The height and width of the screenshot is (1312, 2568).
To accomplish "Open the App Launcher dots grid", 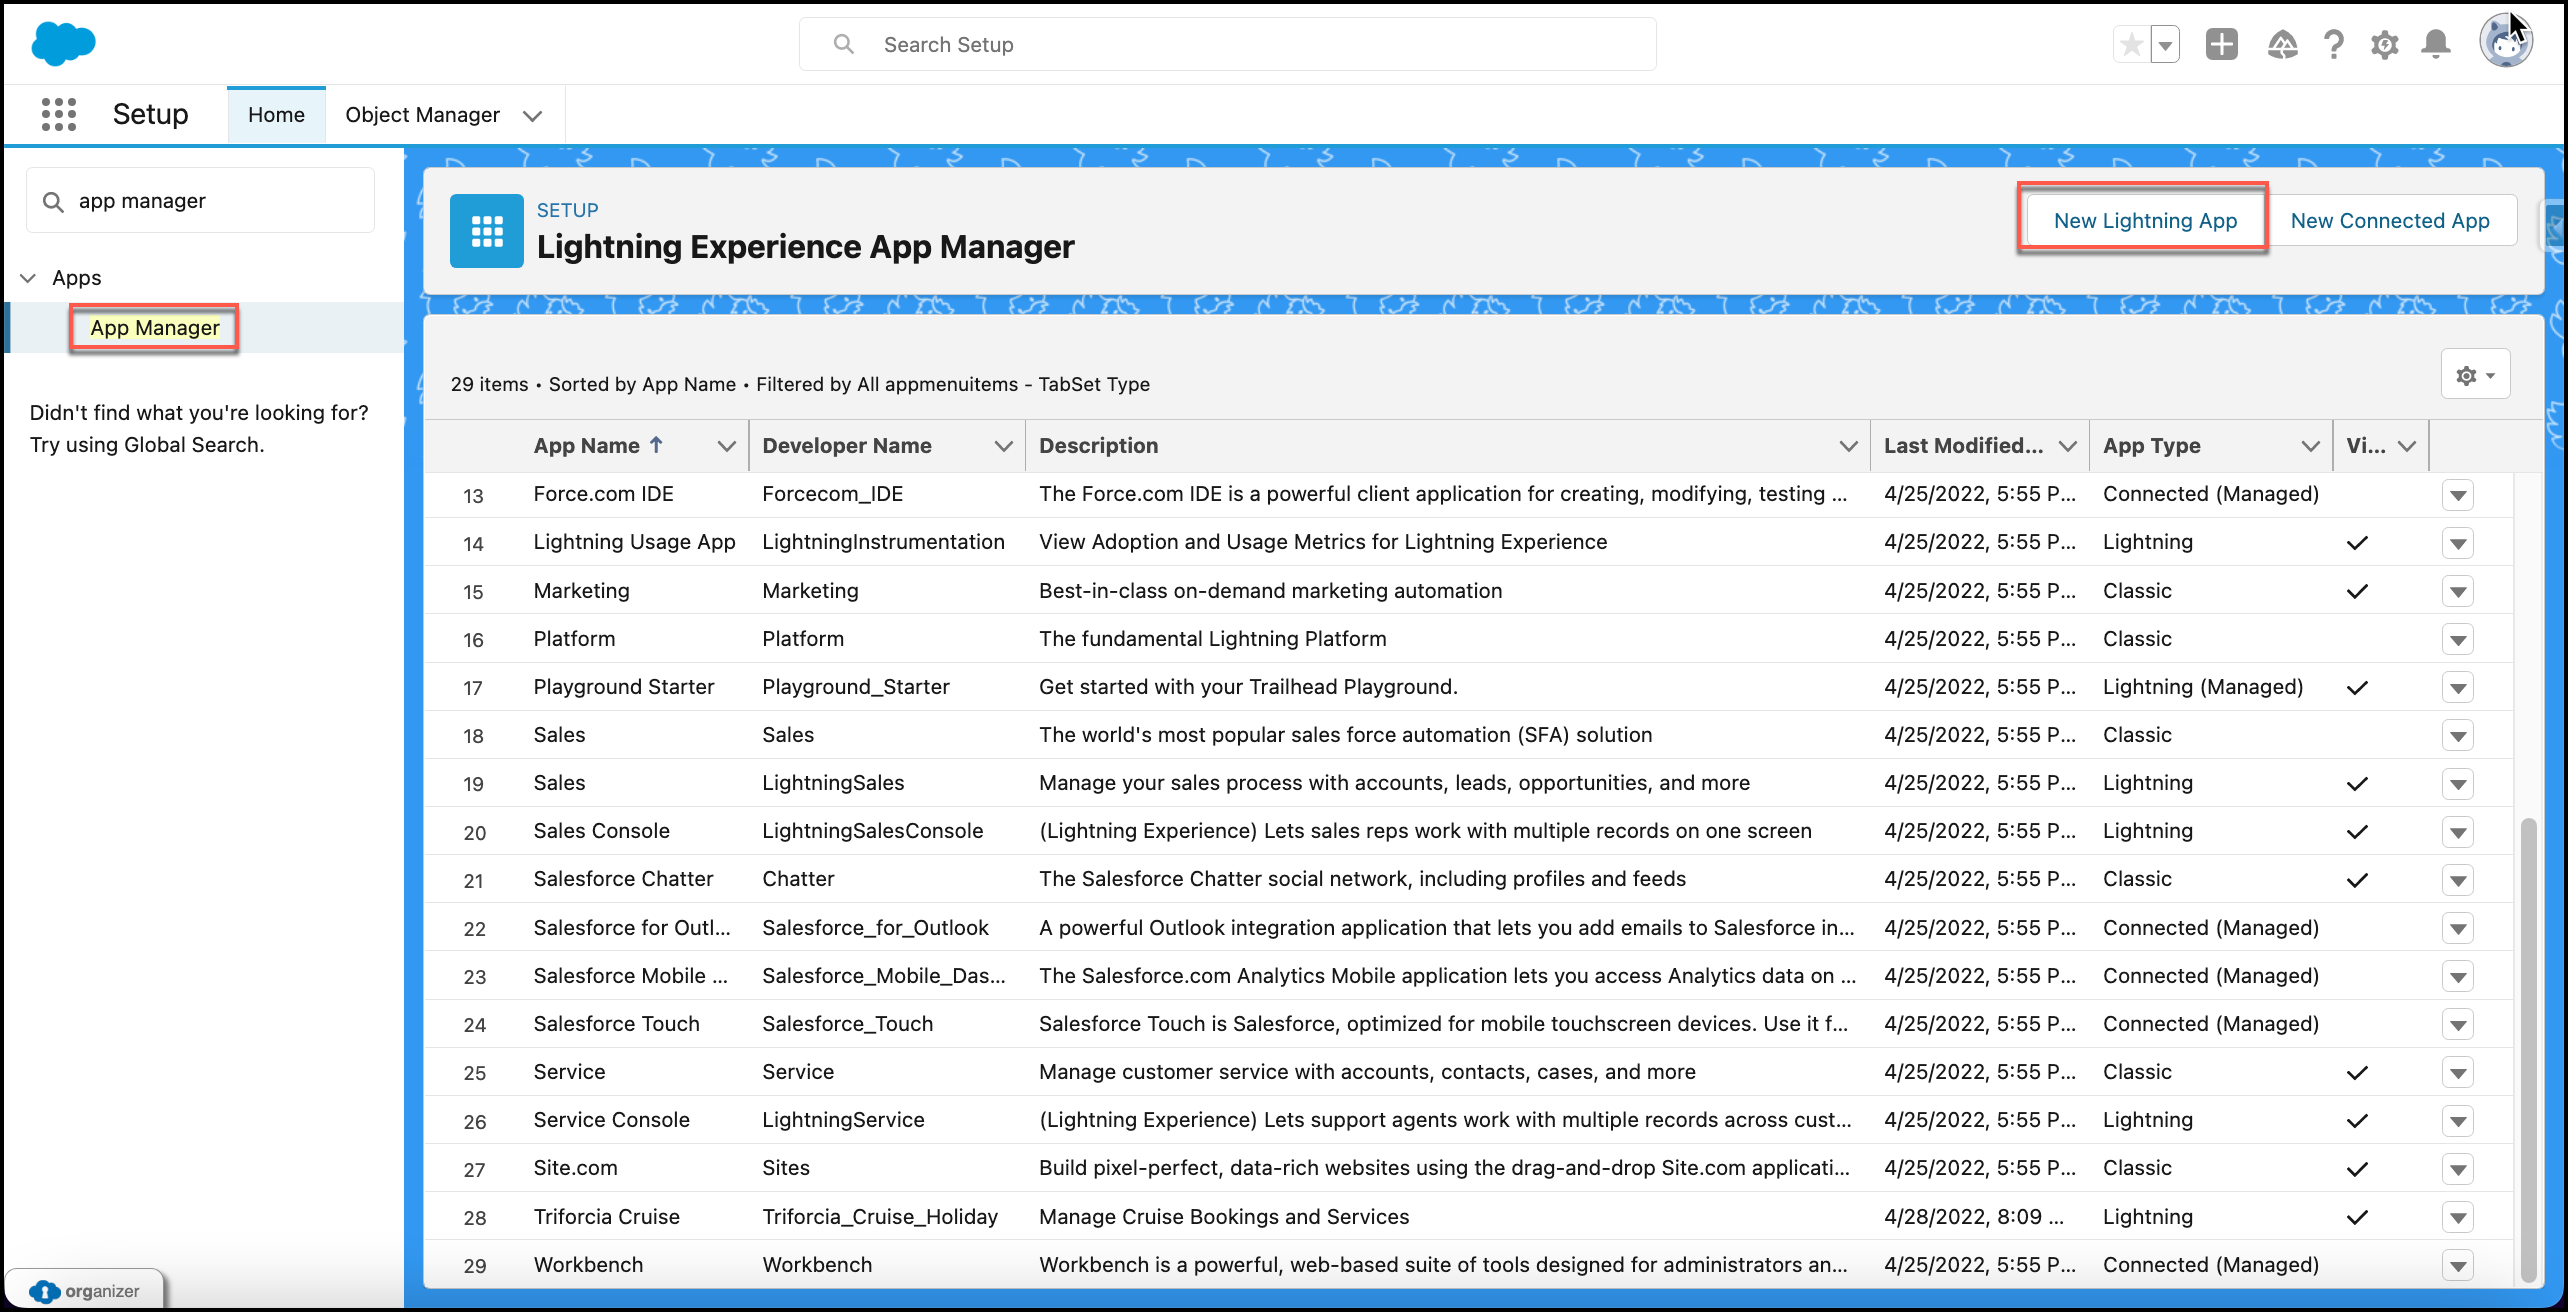I will [x=59, y=115].
